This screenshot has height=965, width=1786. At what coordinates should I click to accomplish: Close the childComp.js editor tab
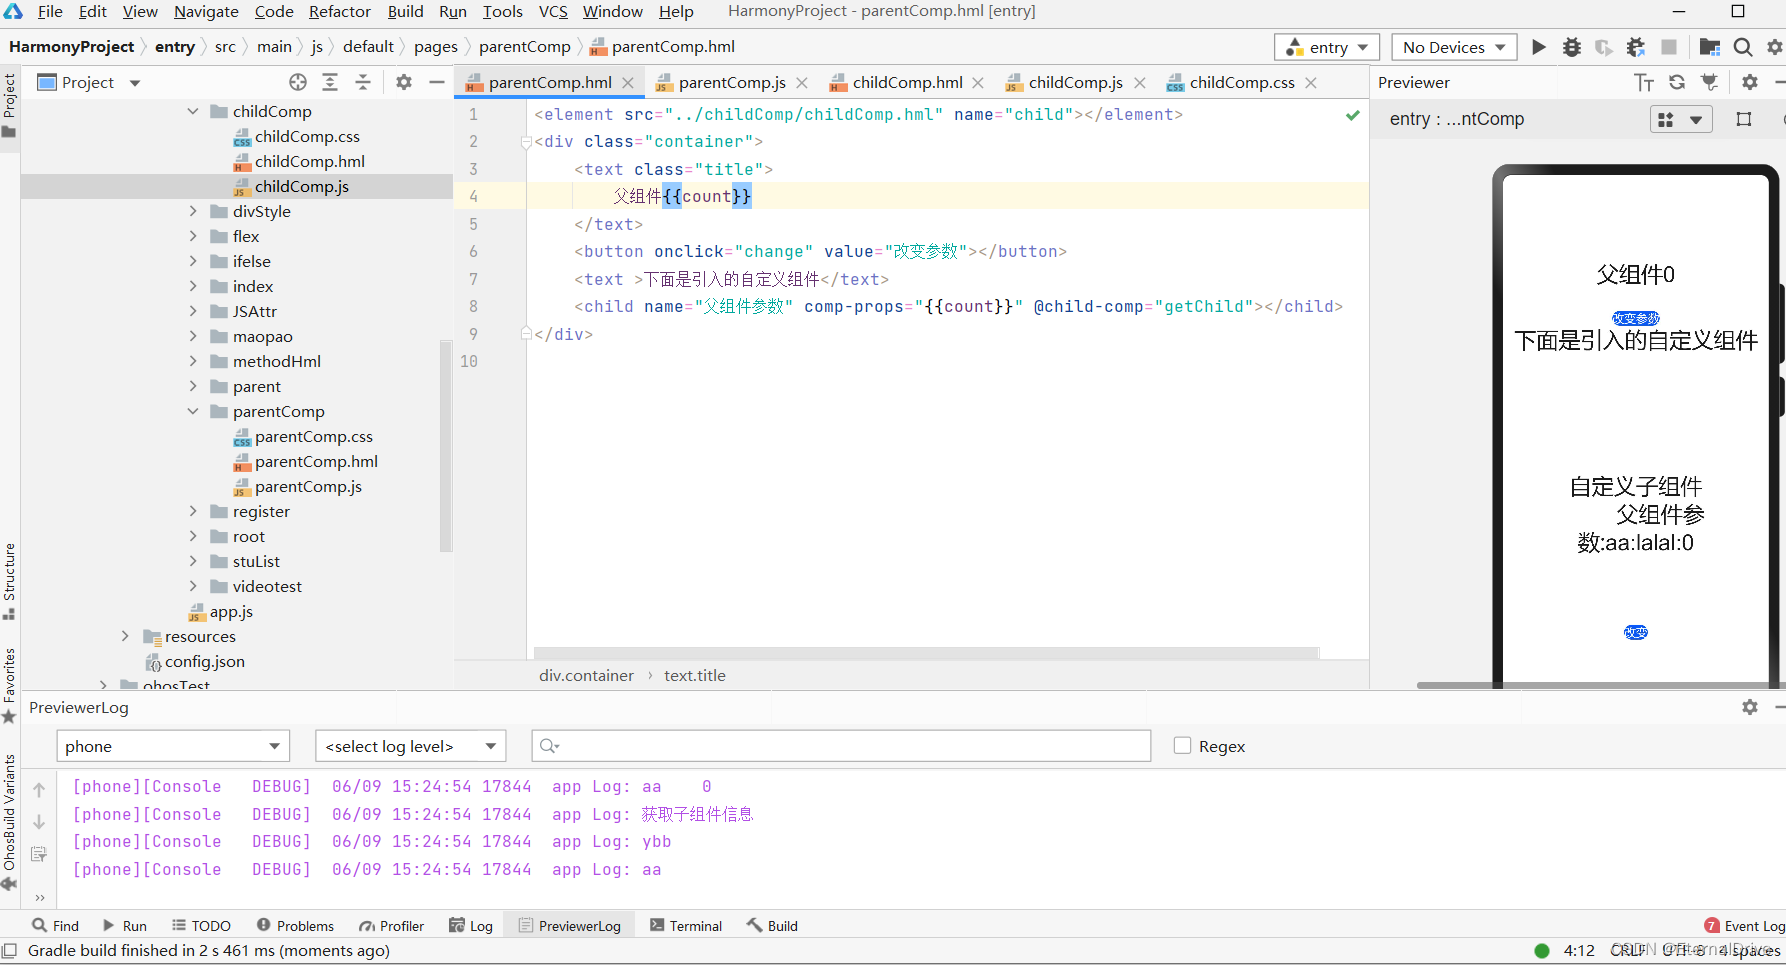(x=1140, y=83)
